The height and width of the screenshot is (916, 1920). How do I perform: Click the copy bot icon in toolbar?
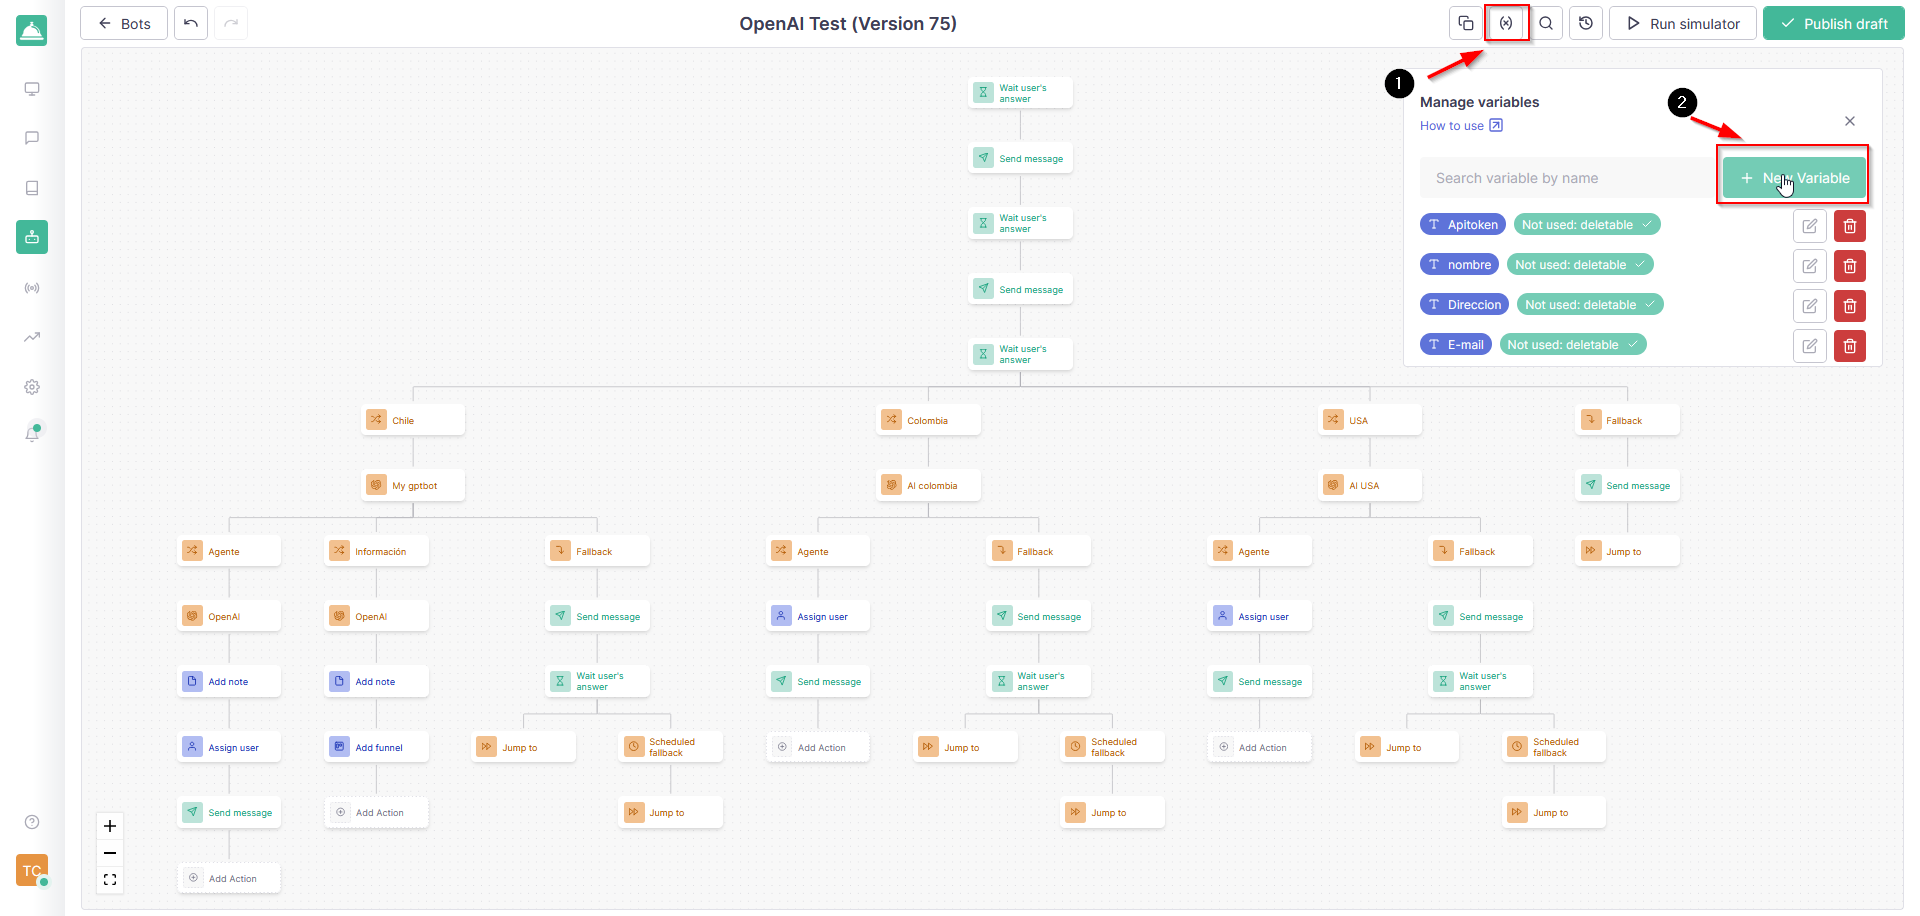tap(1466, 23)
